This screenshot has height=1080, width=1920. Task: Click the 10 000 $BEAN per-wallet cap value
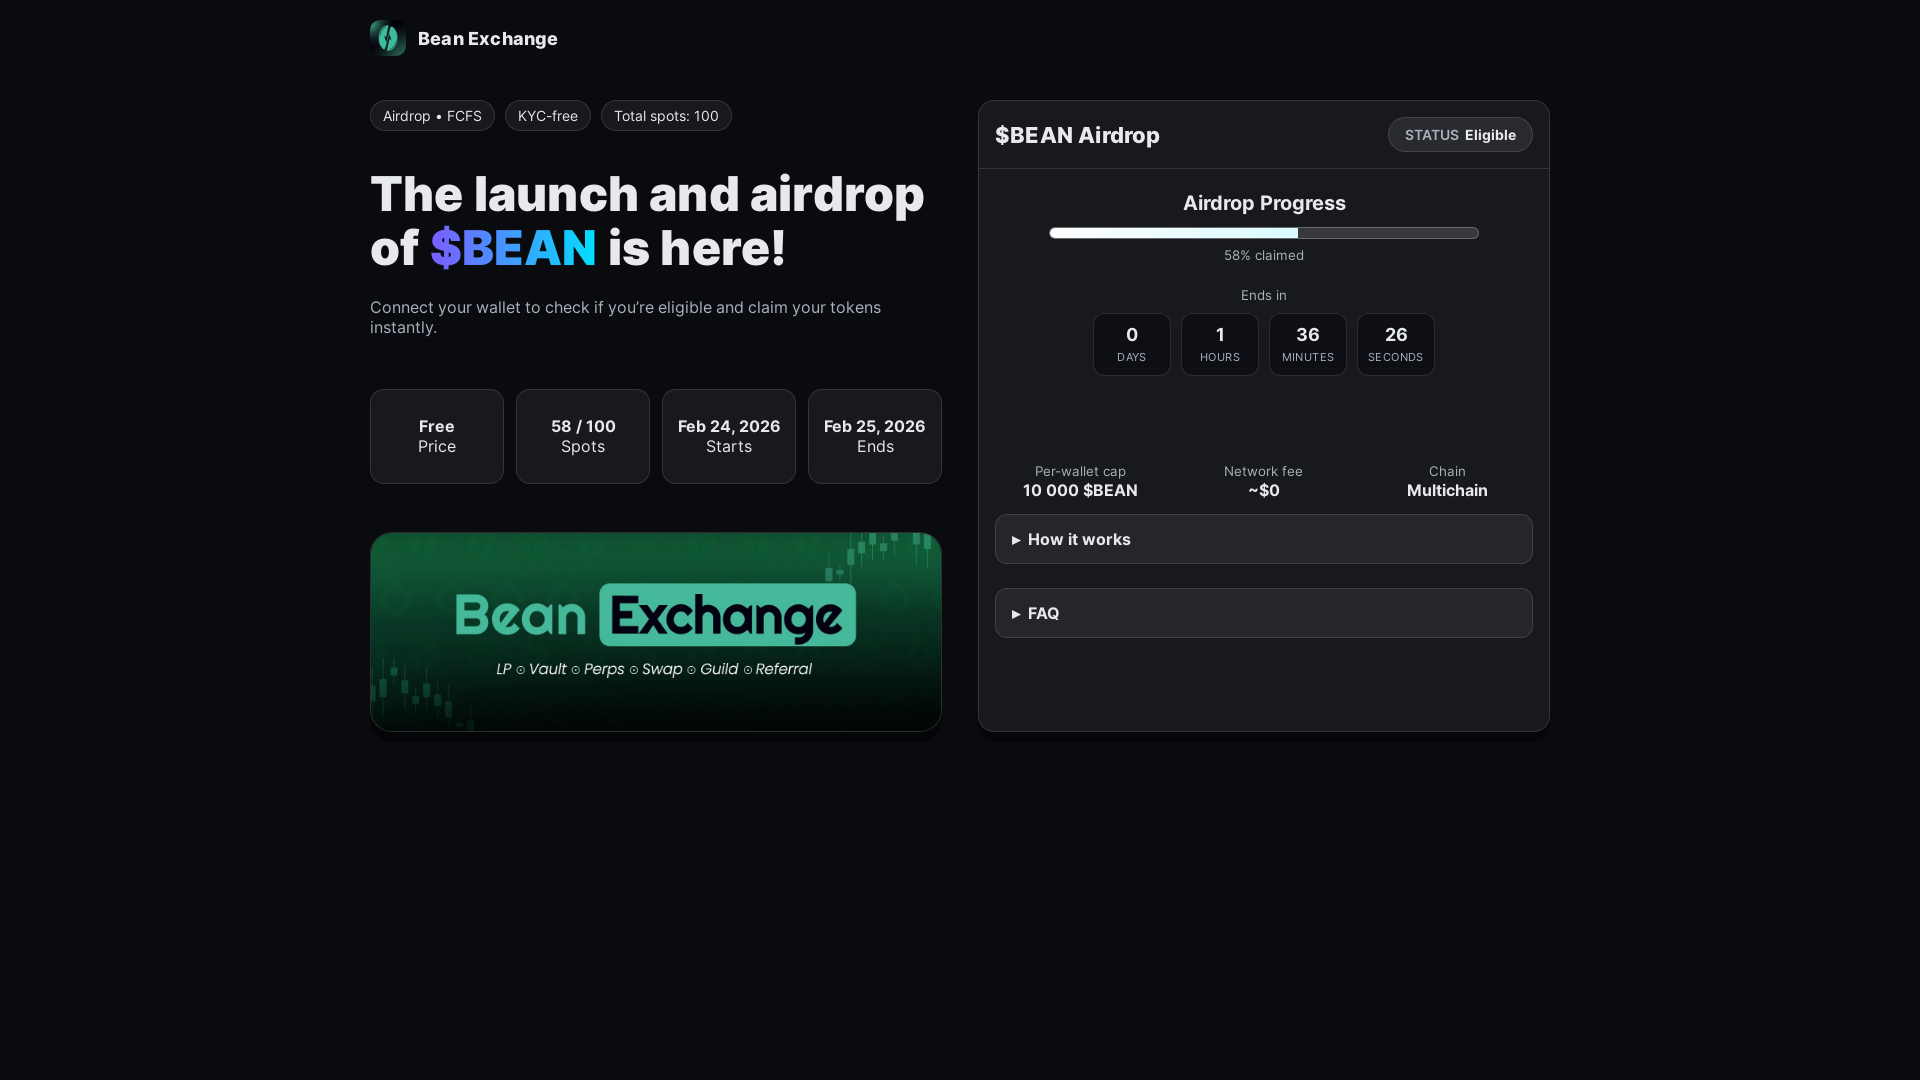click(1080, 490)
